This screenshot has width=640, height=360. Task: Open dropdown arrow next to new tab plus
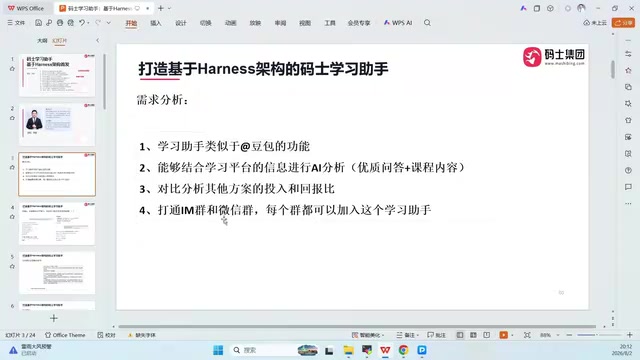click(169, 8)
